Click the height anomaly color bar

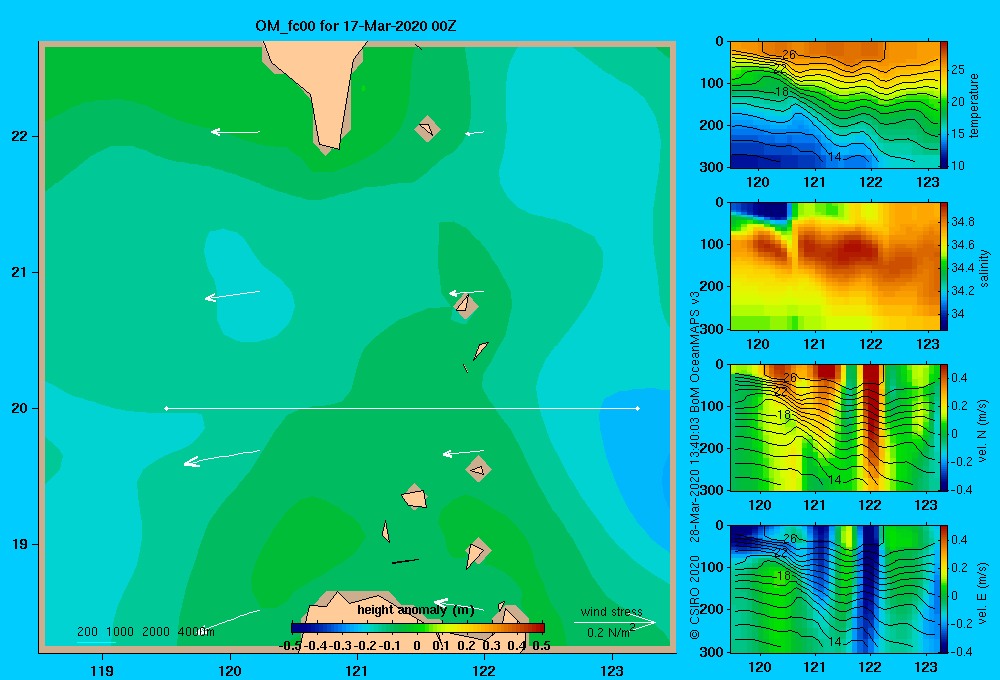[x=418, y=628]
